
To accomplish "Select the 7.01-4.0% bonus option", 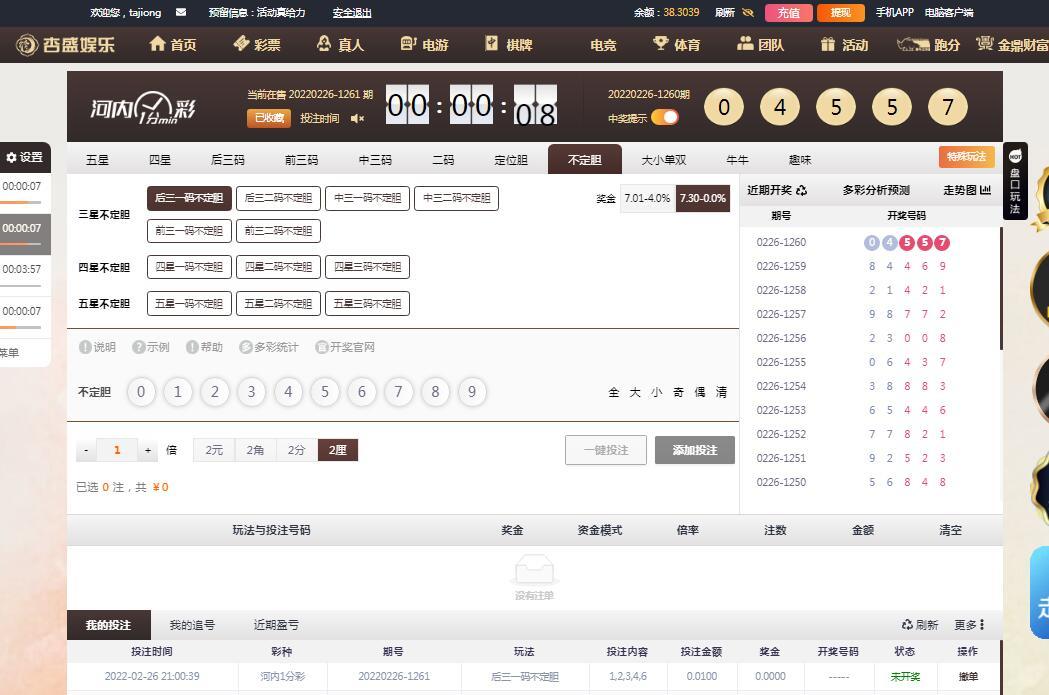I will (x=648, y=199).
